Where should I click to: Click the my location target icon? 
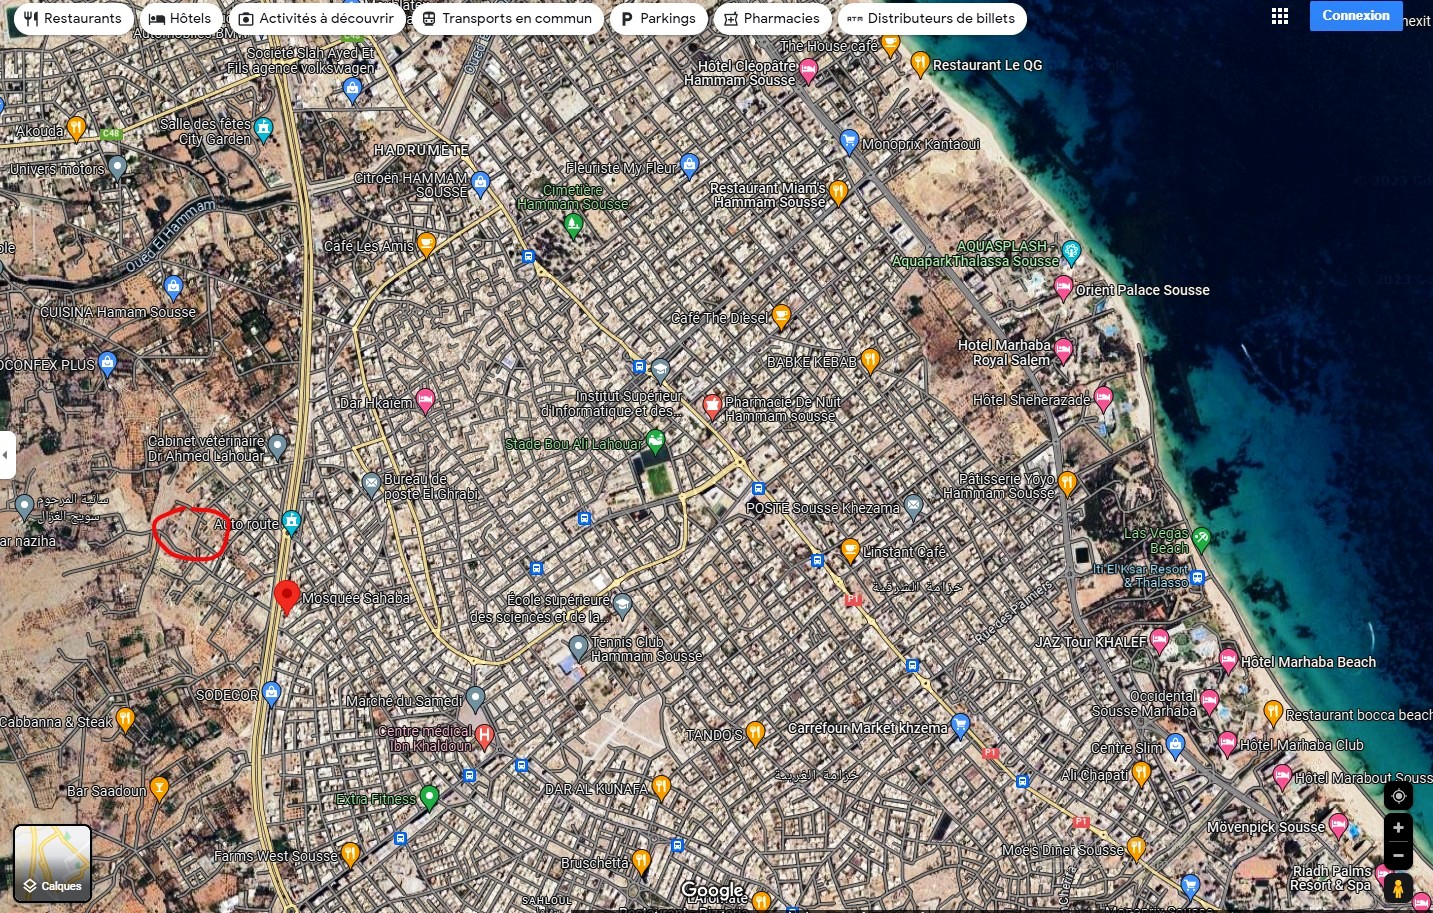pyautogui.click(x=1398, y=796)
